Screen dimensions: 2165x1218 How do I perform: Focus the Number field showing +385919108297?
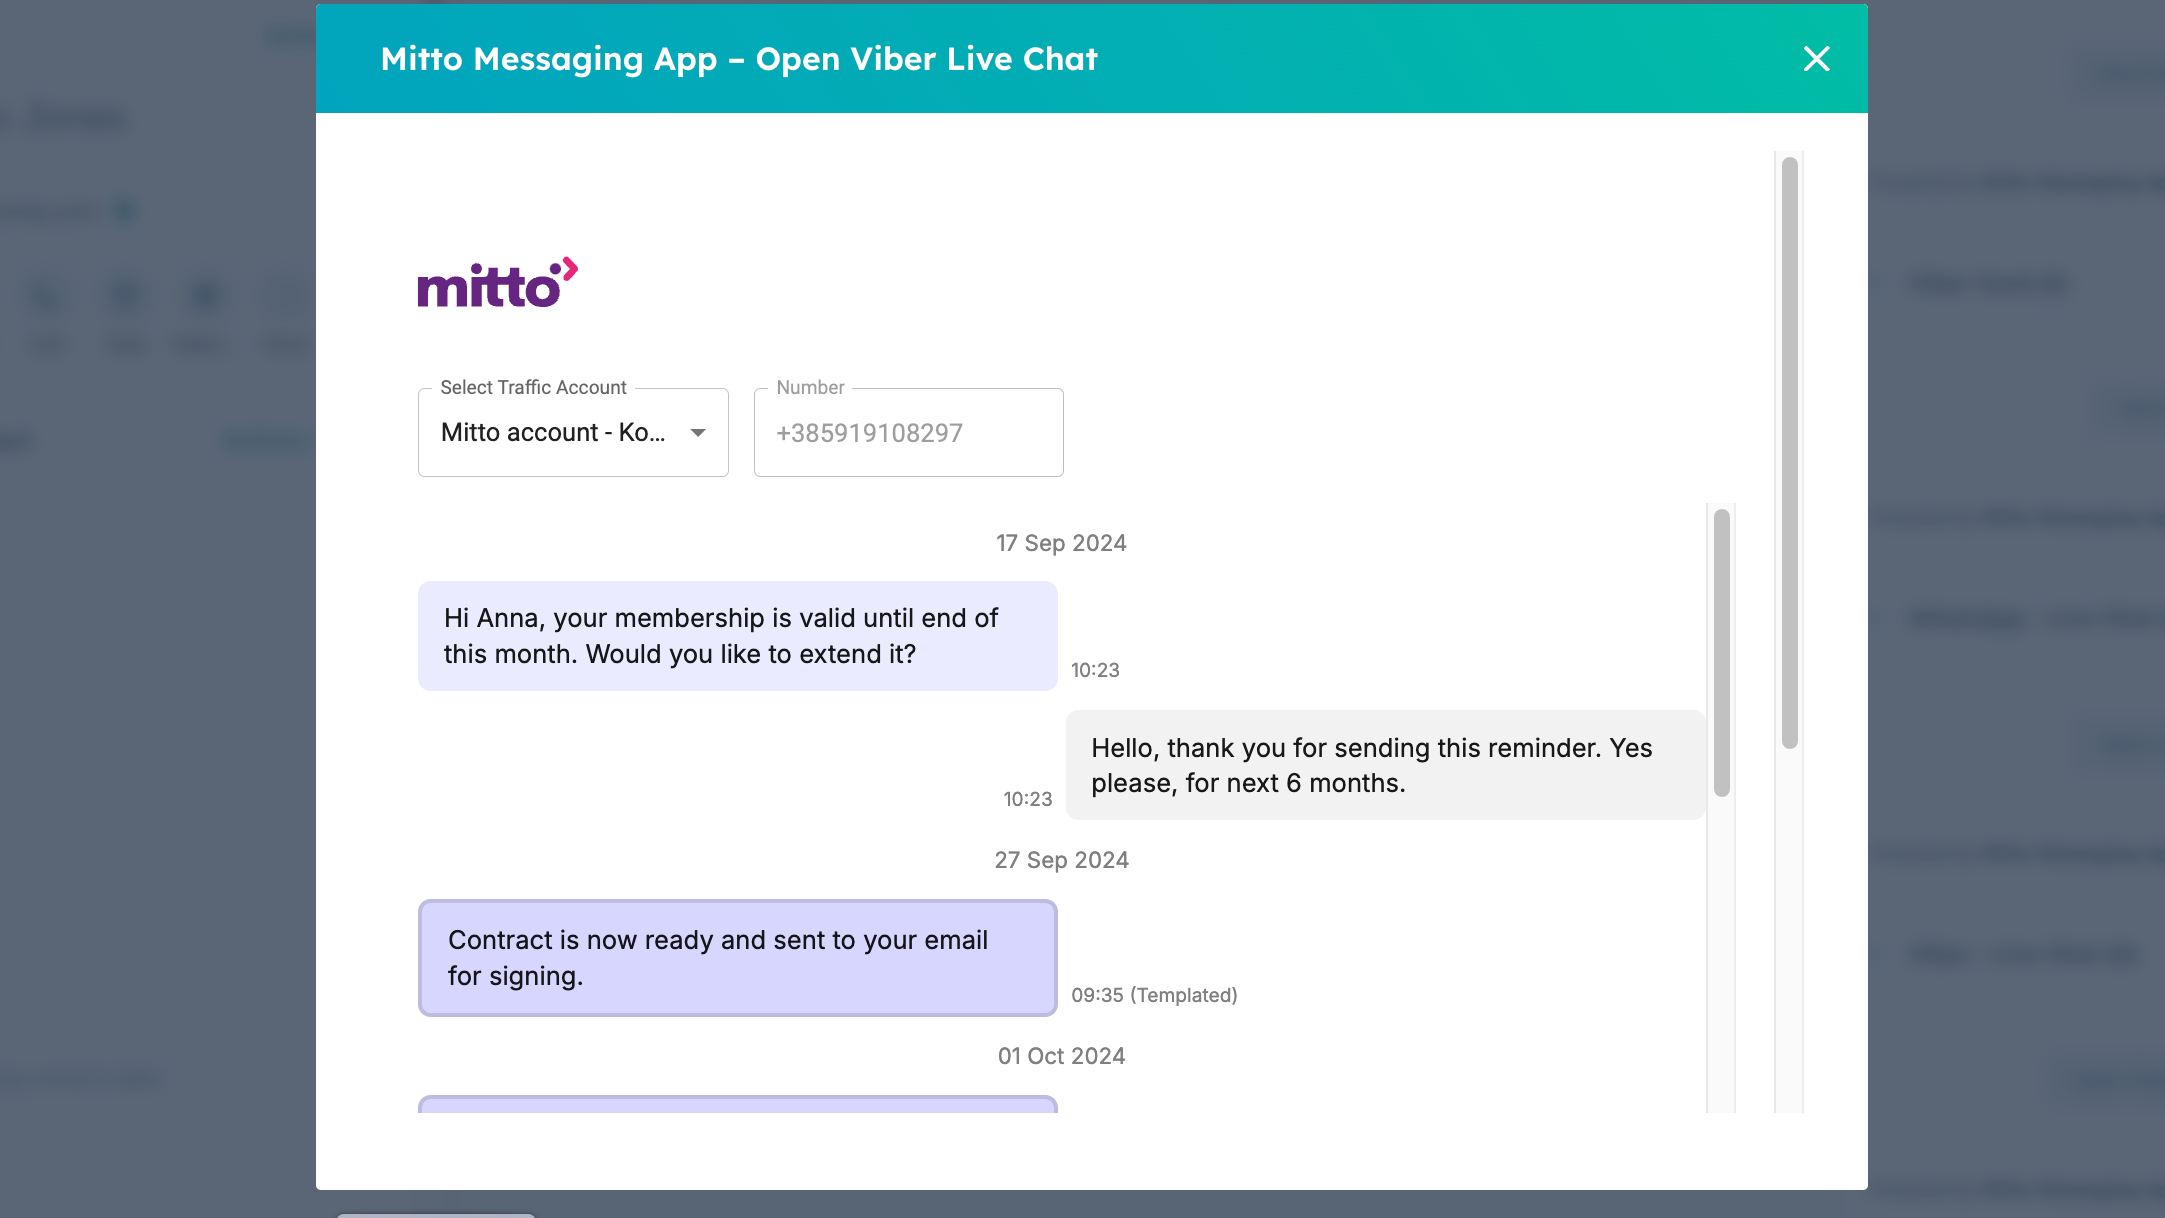(x=907, y=433)
